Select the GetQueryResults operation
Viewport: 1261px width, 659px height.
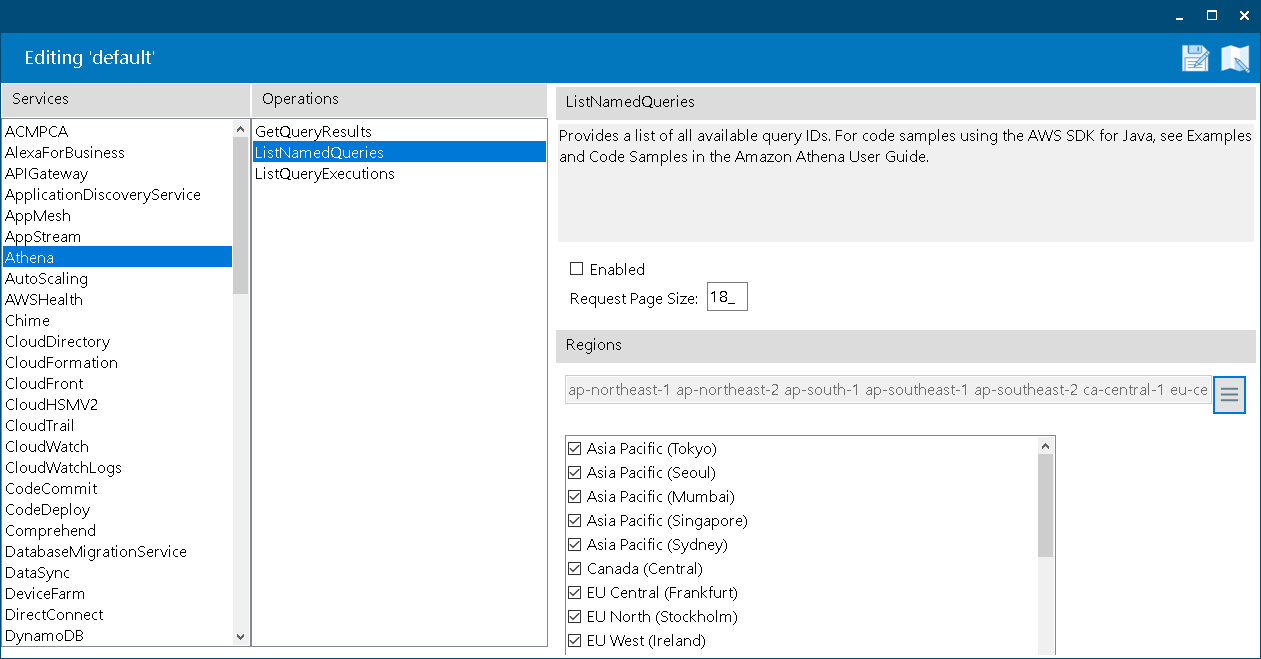pos(399,132)
